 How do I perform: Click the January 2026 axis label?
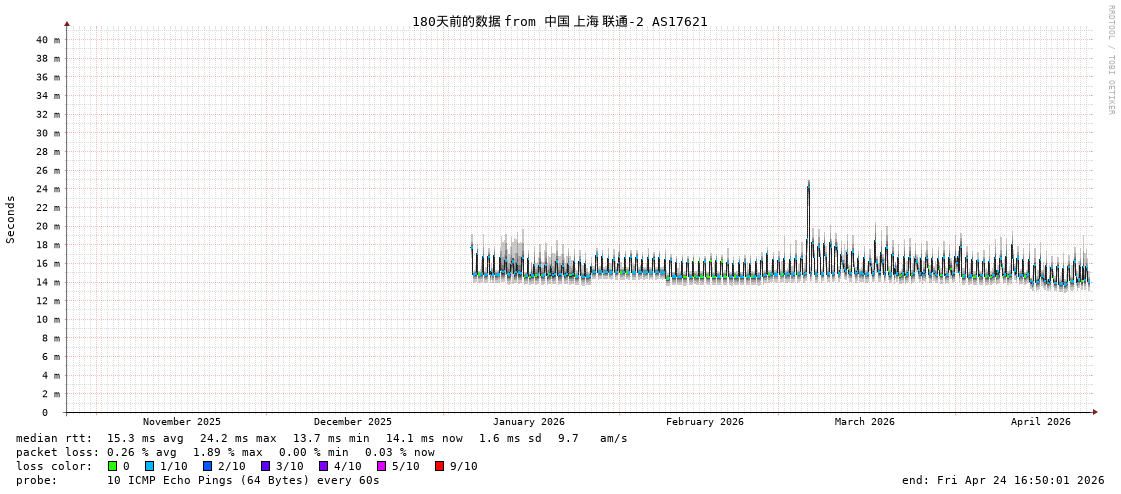[528, 422]
